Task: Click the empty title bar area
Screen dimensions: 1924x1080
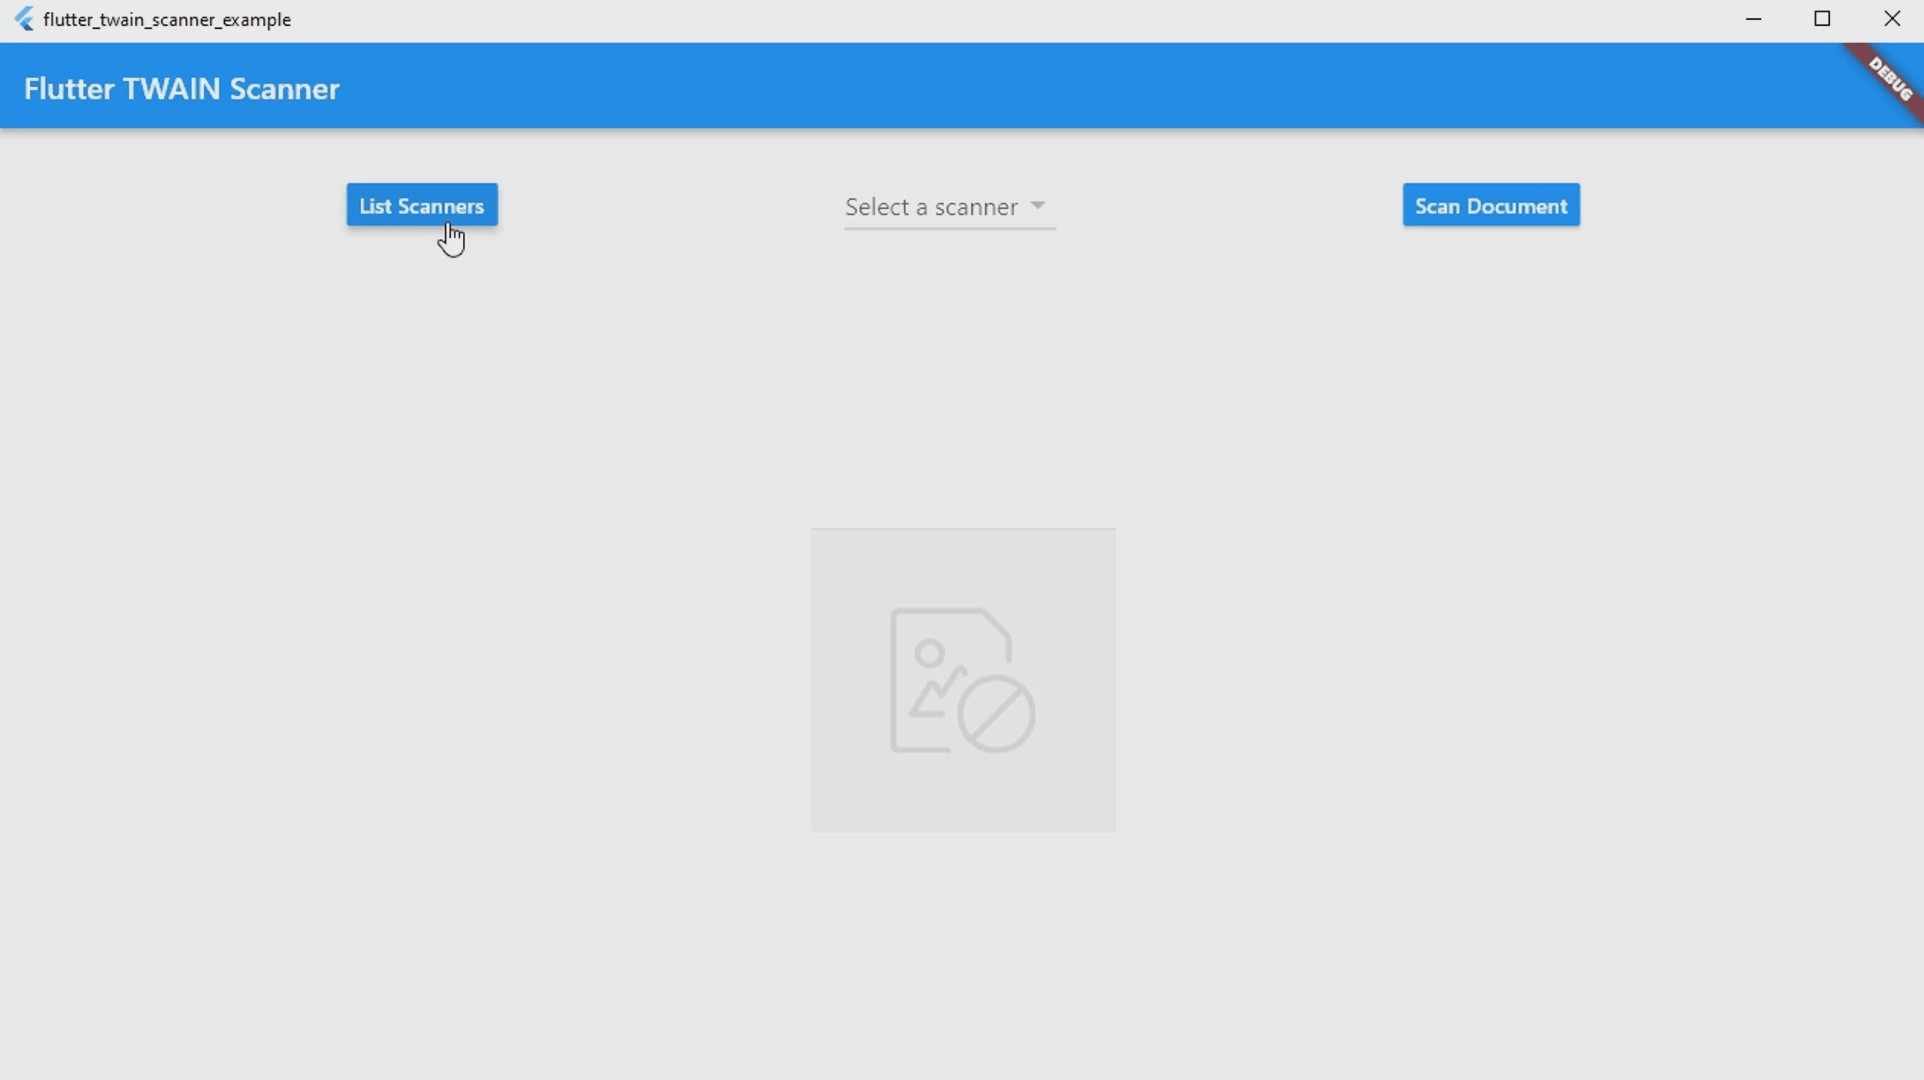Action: pos(1000,20)
